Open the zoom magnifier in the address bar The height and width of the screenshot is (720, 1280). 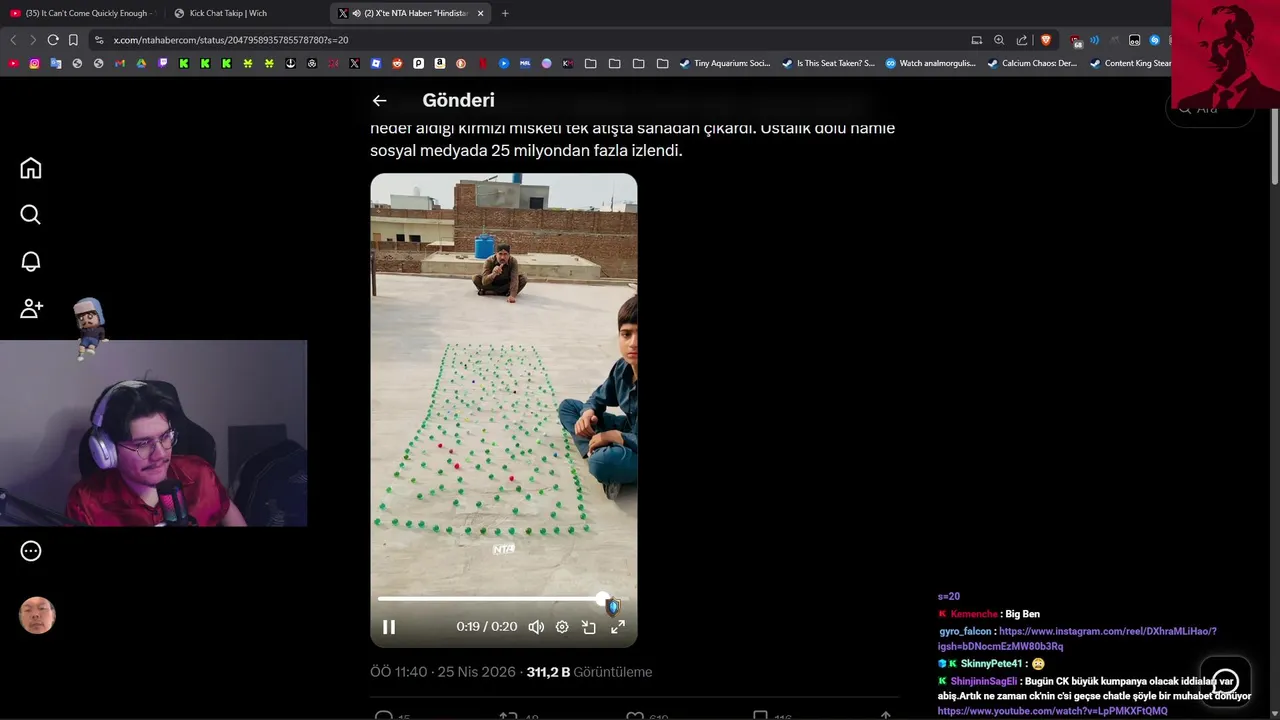click(999, 40)
